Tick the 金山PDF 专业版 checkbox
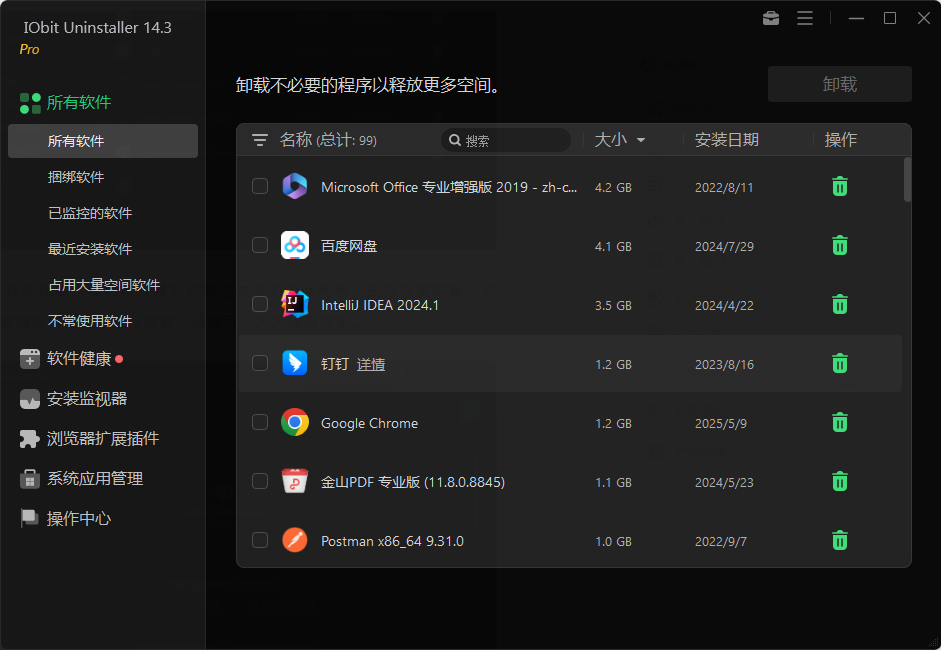The height and width of the screenshot is (650, 941). point(260,481)
